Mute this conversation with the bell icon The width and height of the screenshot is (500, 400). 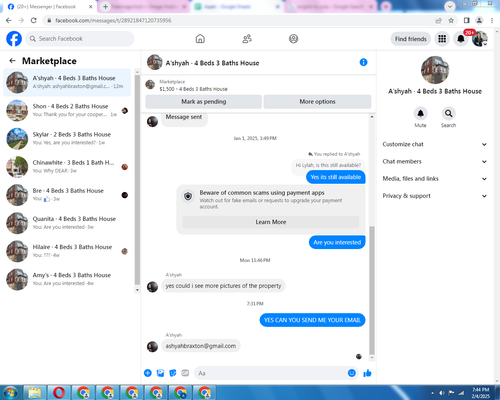tap(420, 114)
